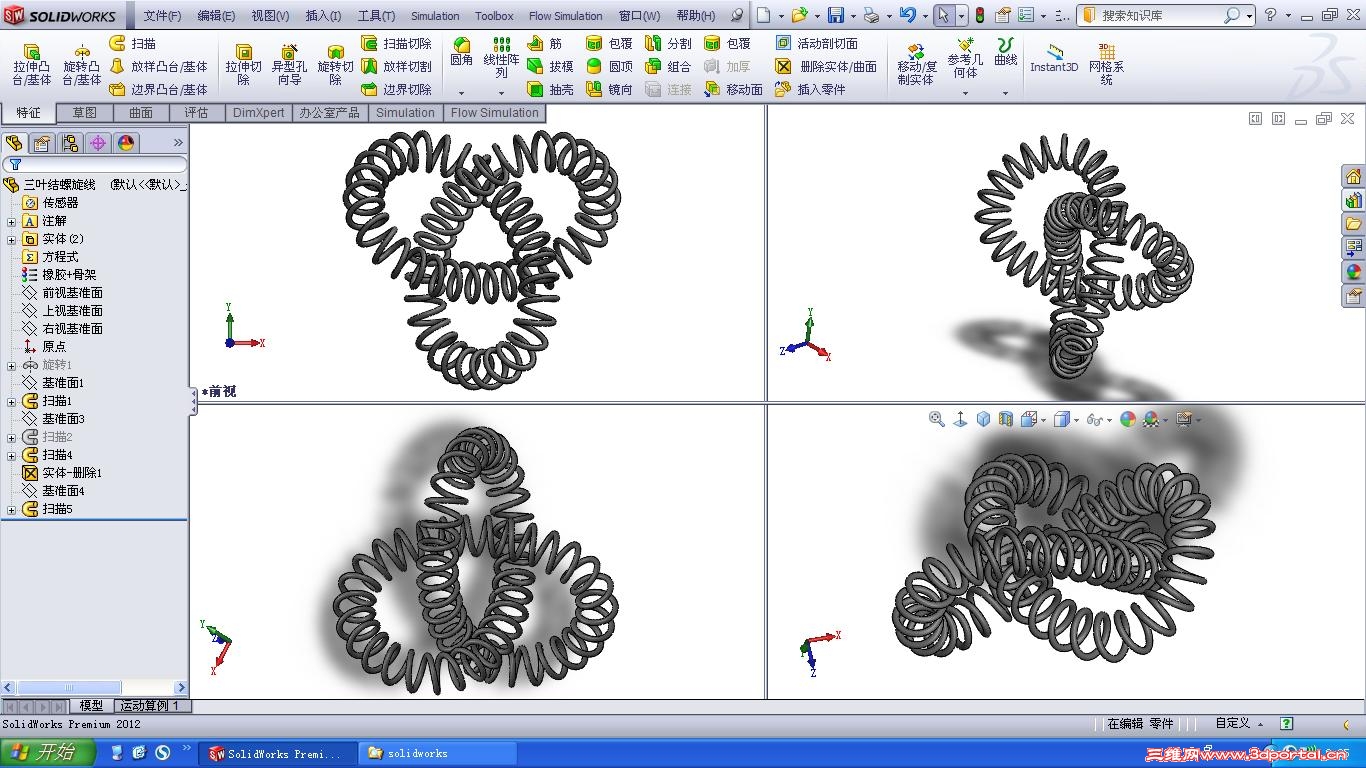Select the 镜向 mirror tool

(609, 89)
